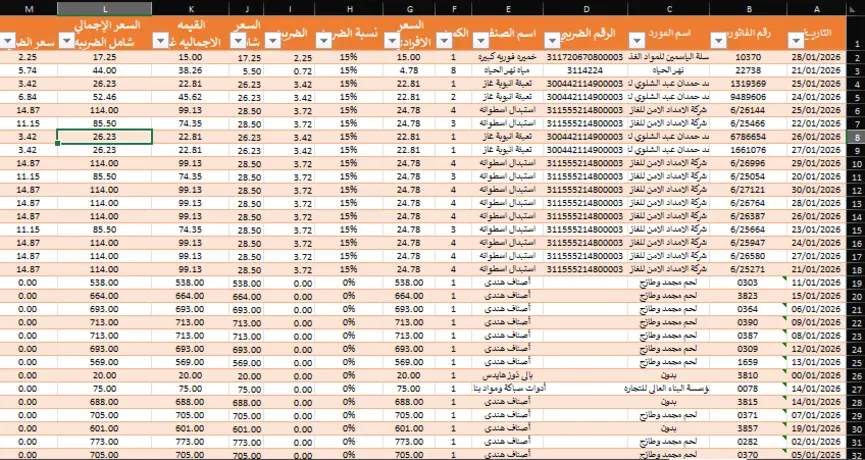
Task: Click supplier cell مؤسسة البناء العالي للتجاره
Action: [669, 389]
